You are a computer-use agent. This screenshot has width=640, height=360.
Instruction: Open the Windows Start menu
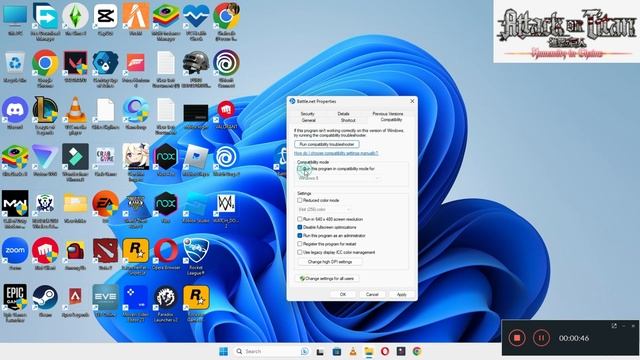click(x=223, y=351)
